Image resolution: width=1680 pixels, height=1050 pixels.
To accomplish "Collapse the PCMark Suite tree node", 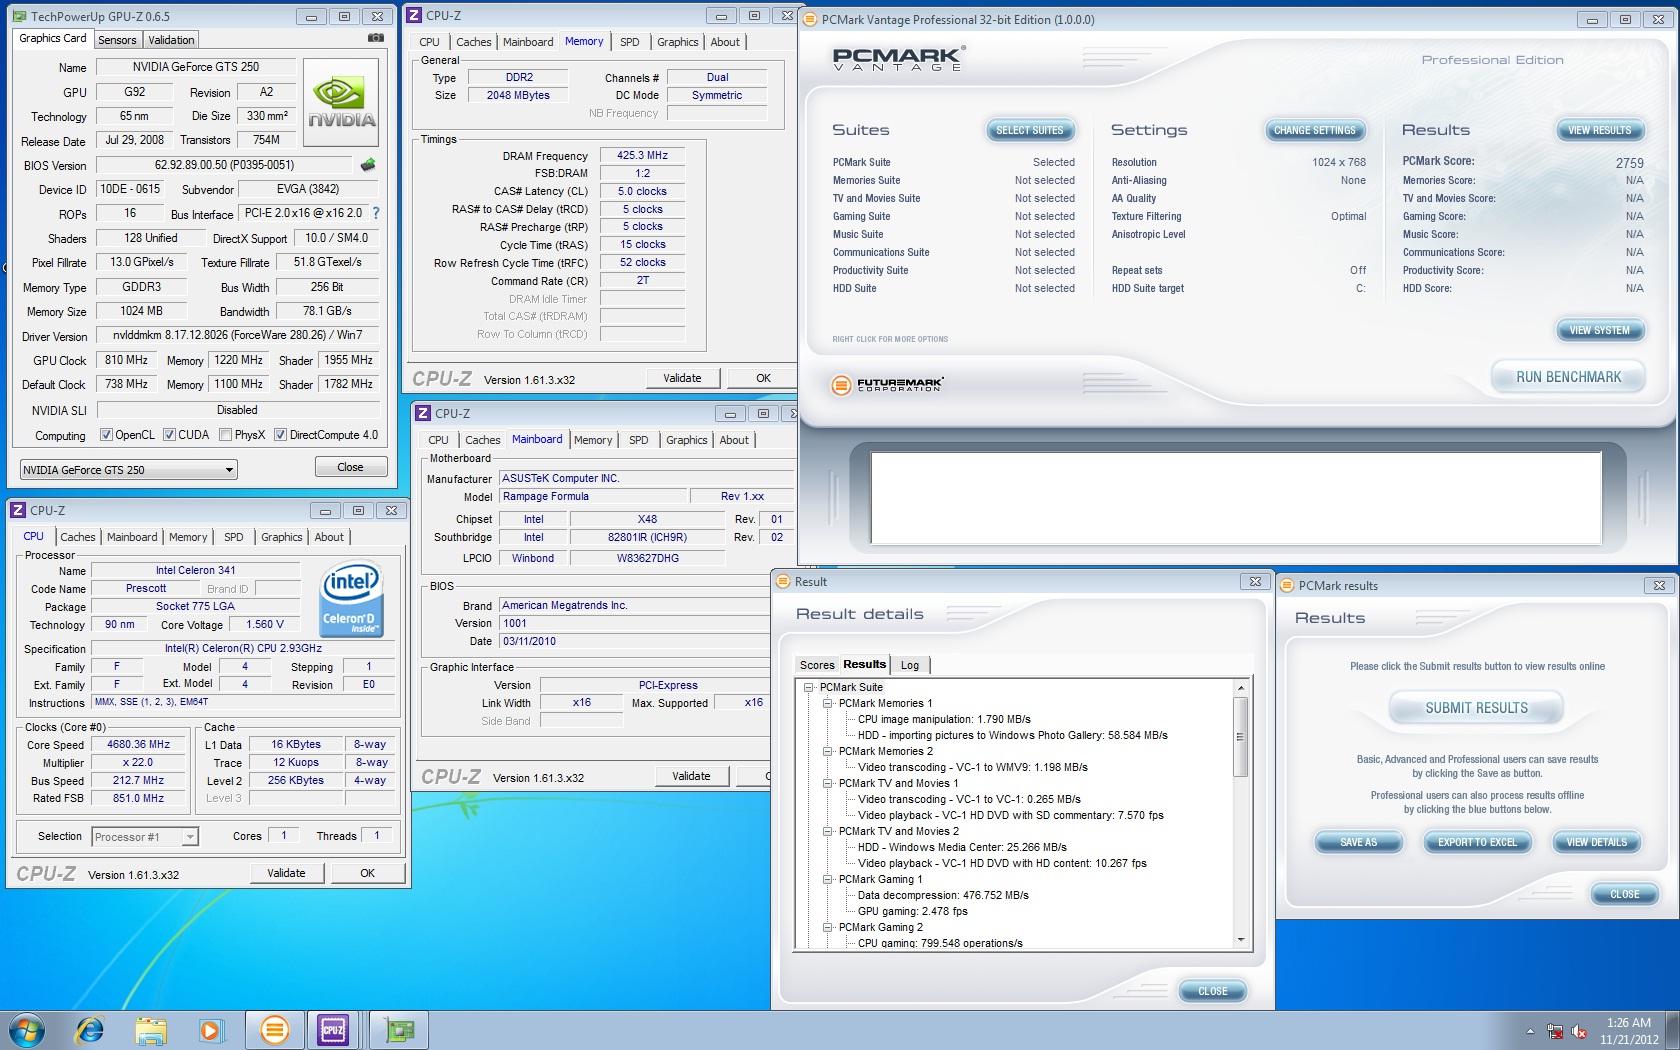I will click(x=809, y=687).
